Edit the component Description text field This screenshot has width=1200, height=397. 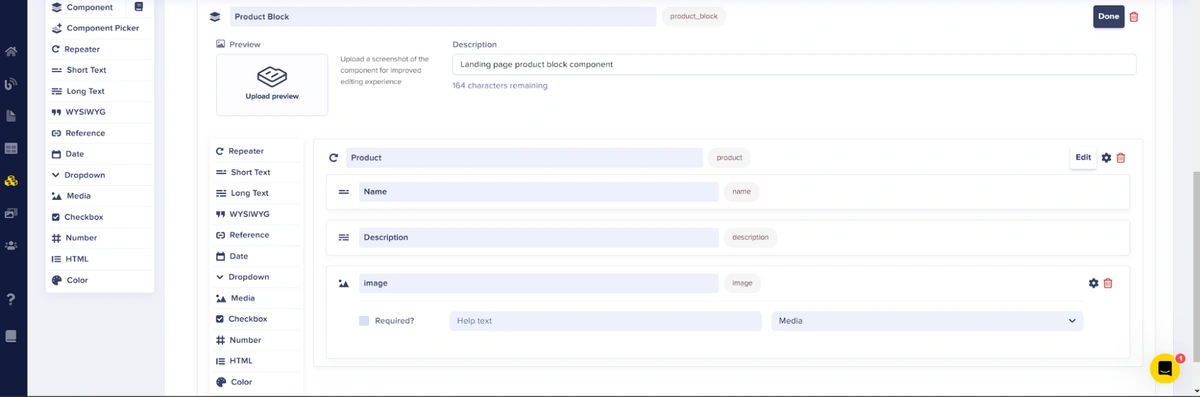tap(794, 64)
